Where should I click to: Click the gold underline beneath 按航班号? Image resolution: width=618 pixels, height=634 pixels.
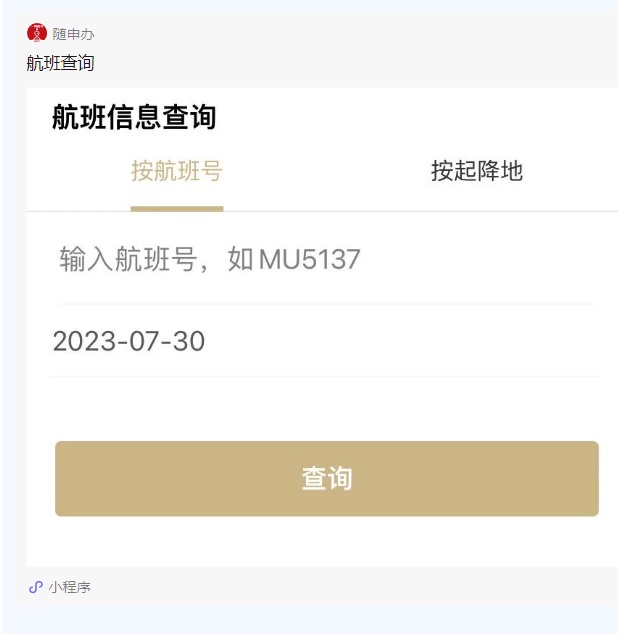(x=177, y=209)
